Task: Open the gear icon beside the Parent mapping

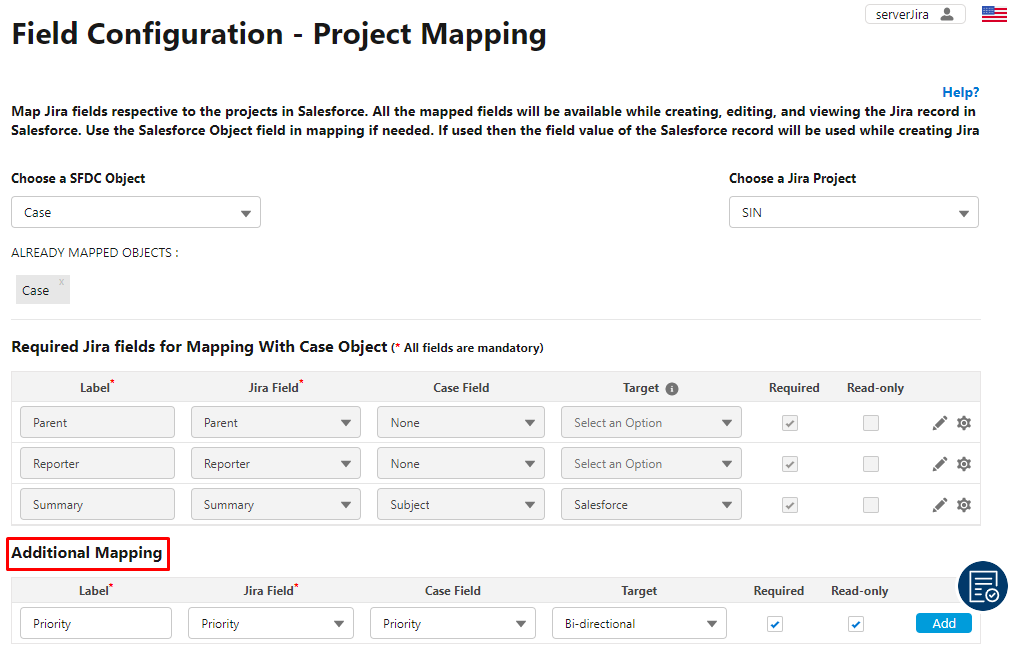Action: click(x=963, y=422)
